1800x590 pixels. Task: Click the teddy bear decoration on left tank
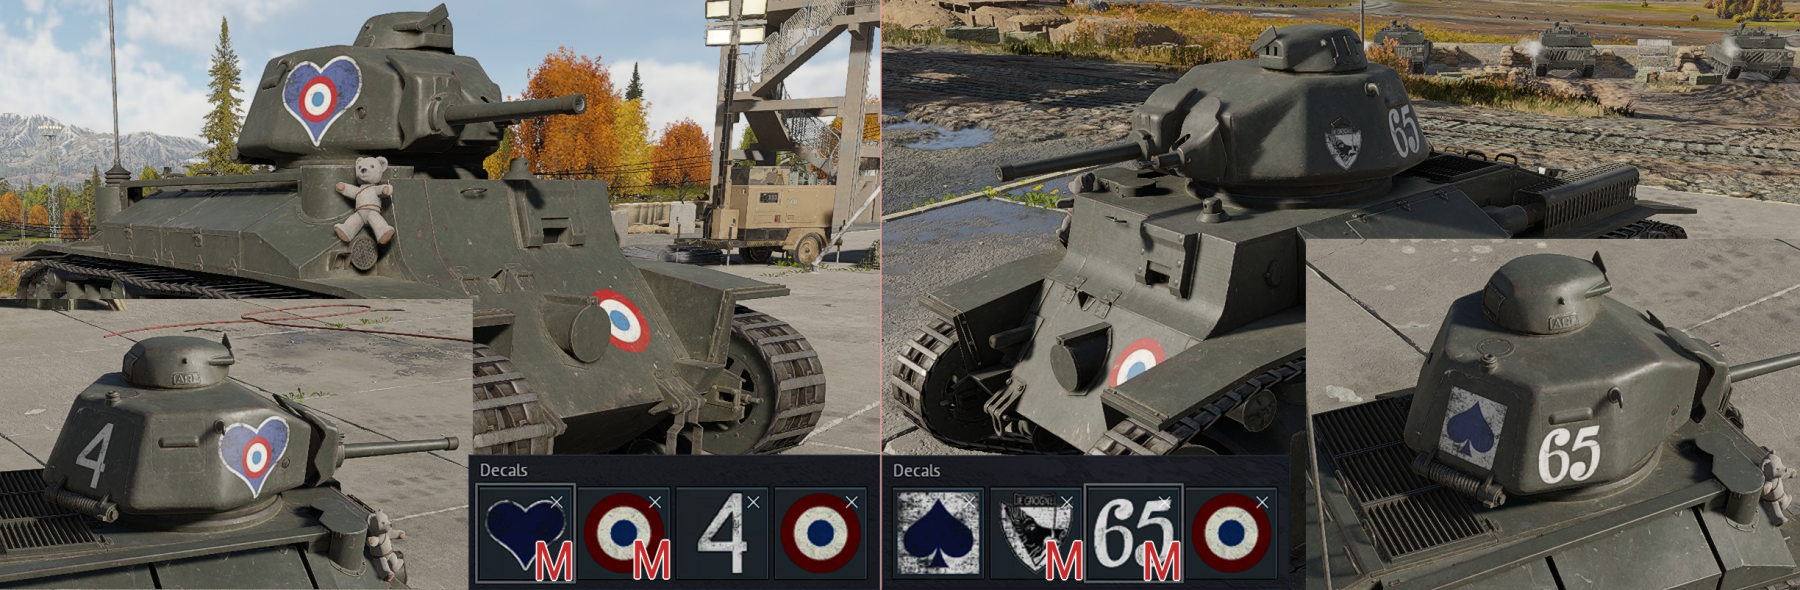(x=365, y=199)
